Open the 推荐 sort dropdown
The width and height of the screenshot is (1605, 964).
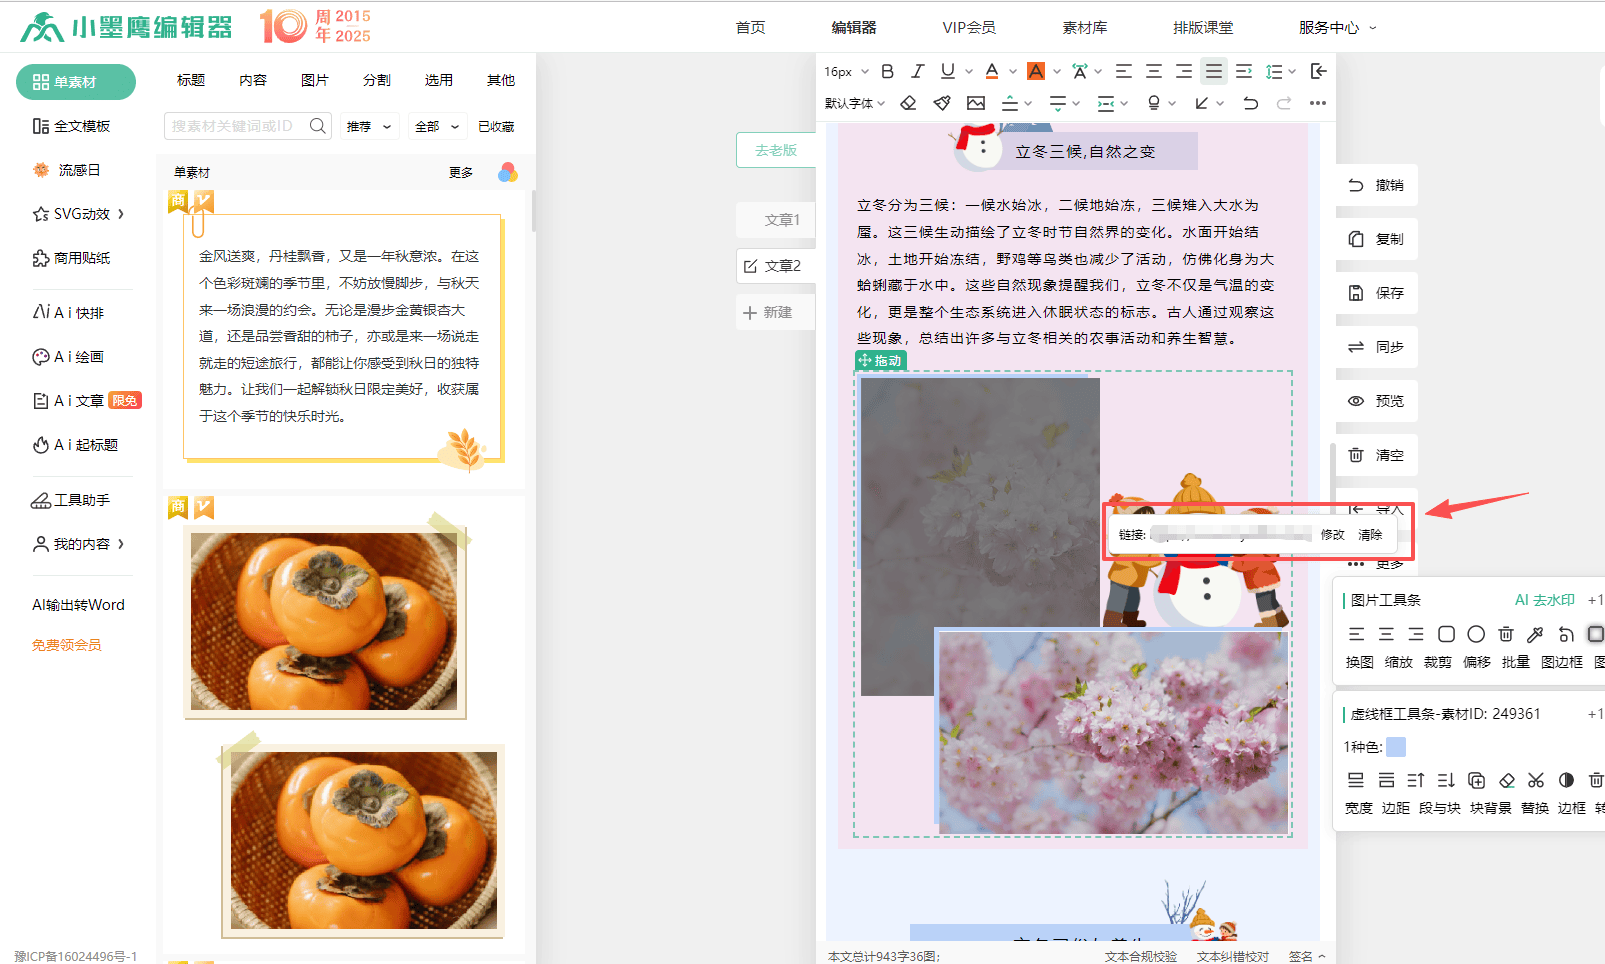pyautogui.click(x=368, y=127)
